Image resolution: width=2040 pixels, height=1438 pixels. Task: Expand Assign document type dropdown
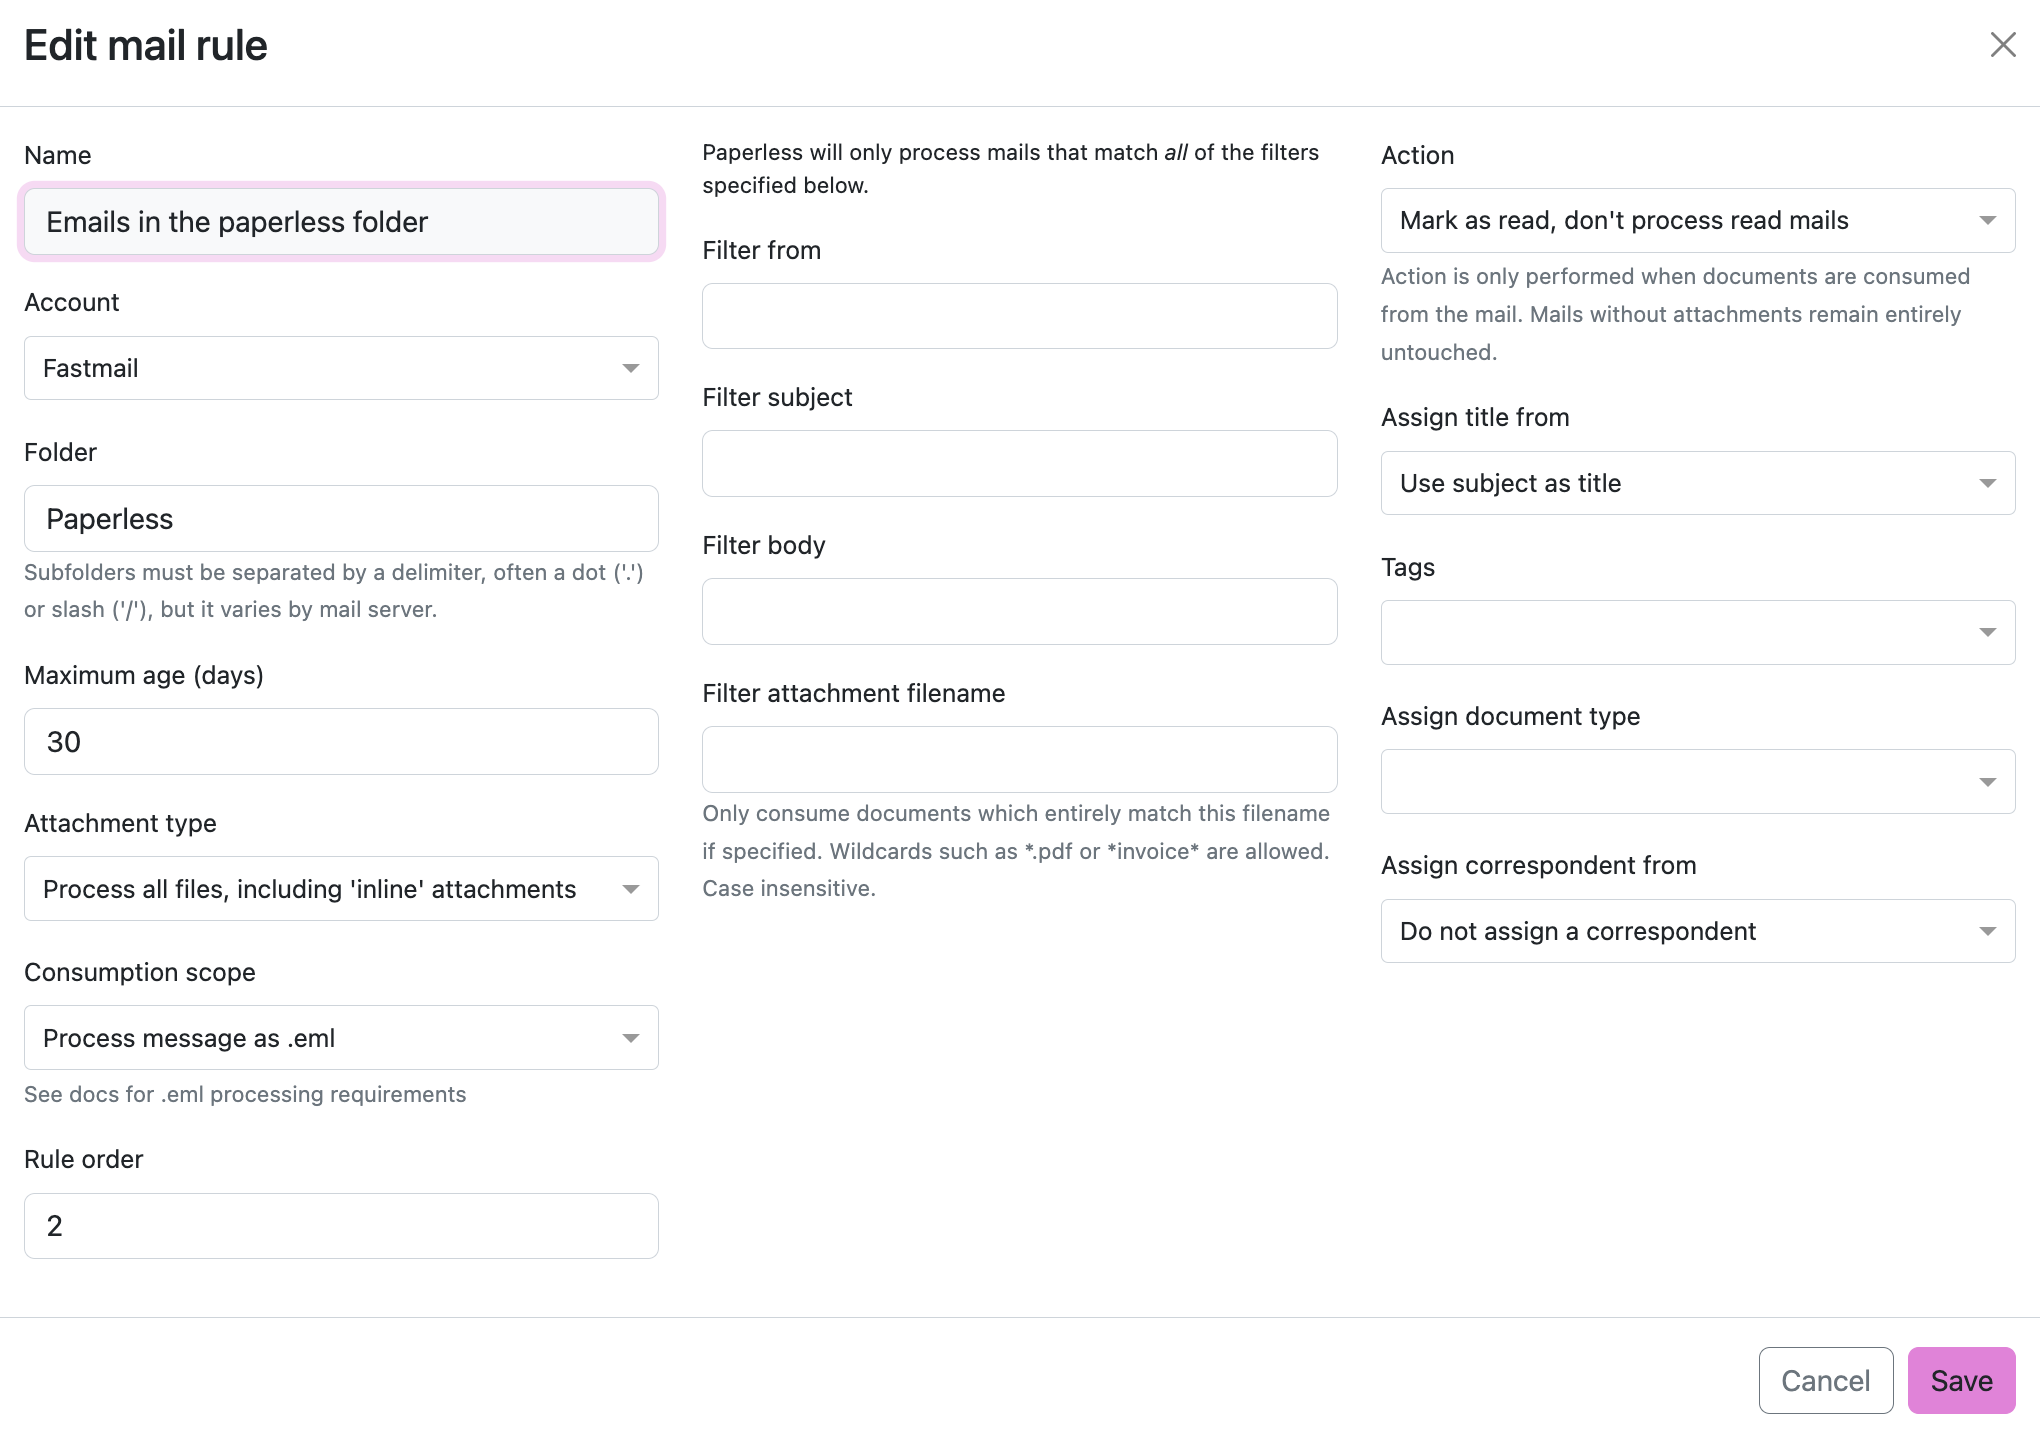pos(1697,781)
